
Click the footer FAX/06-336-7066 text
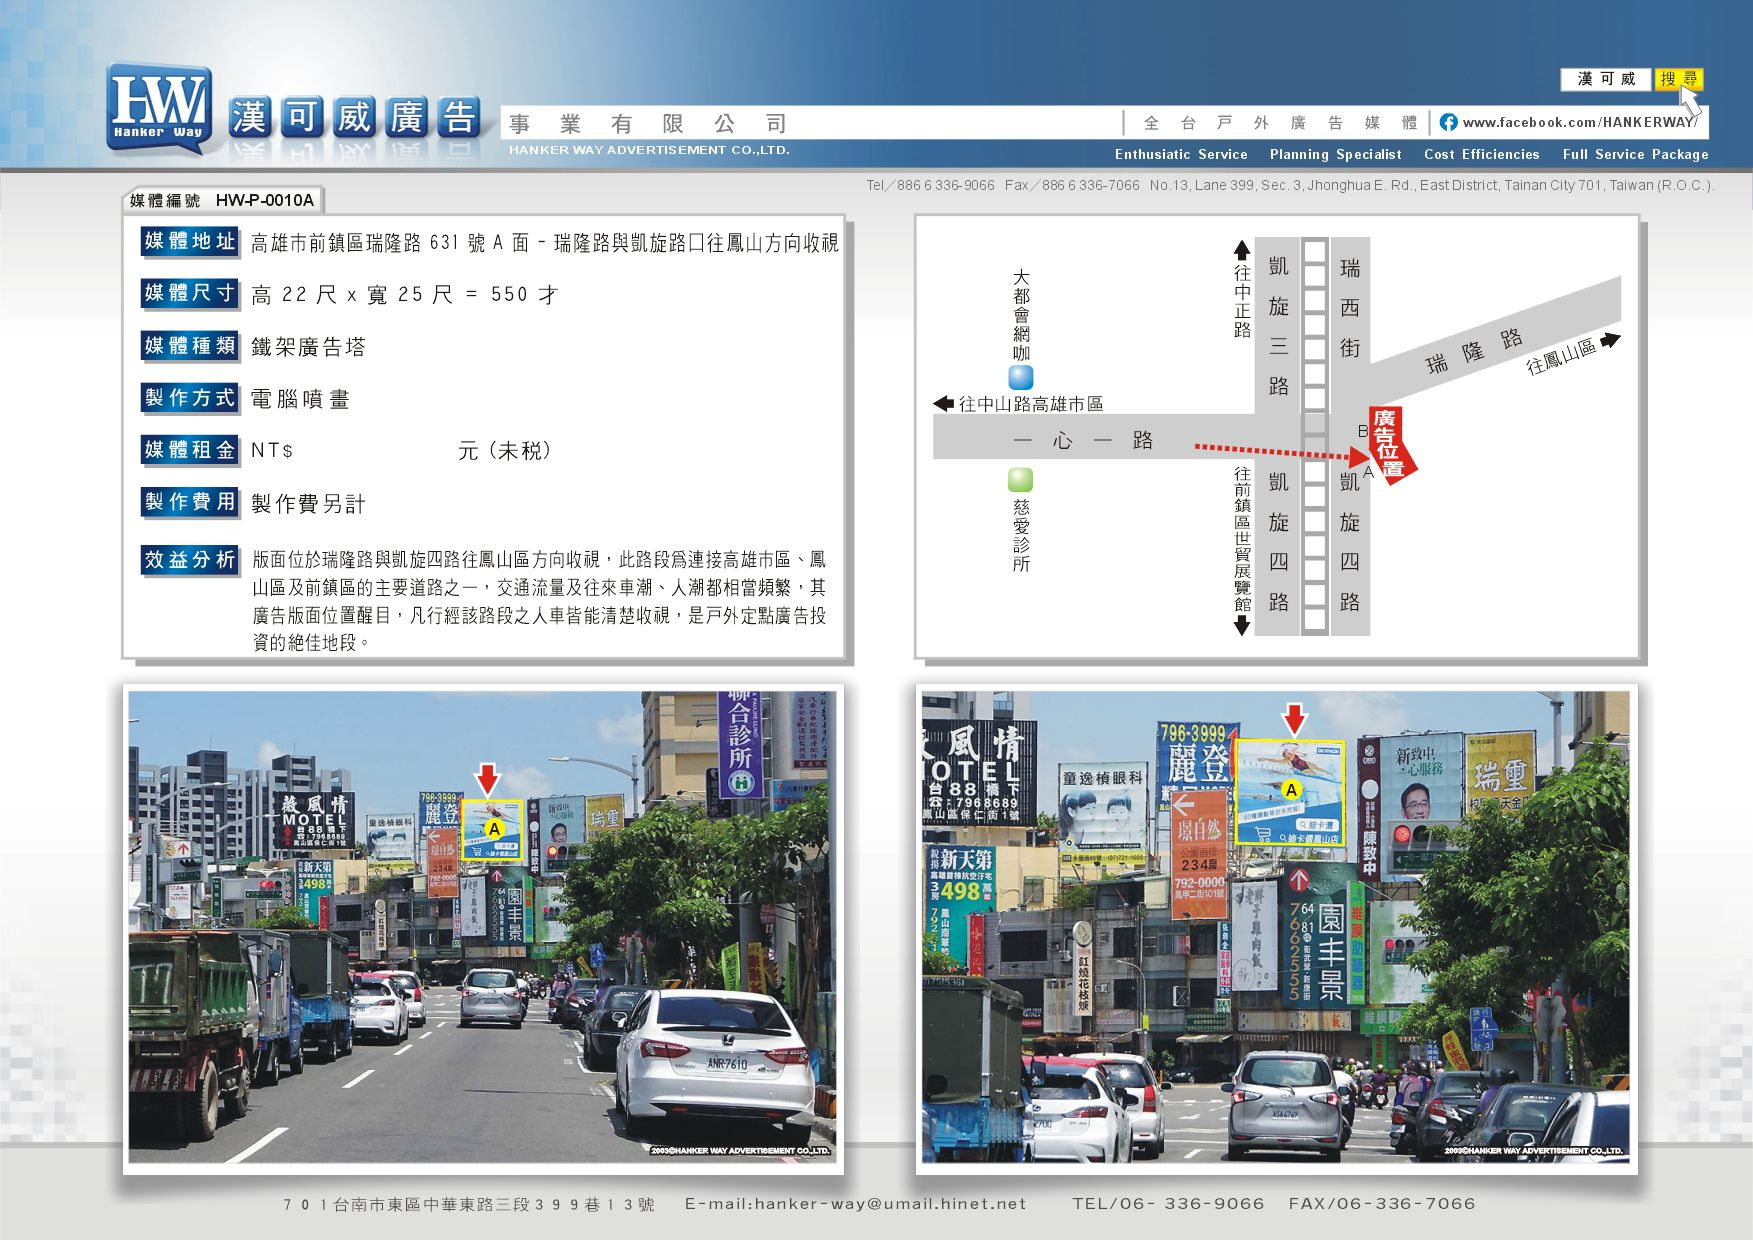[x=1382, y=1204]
